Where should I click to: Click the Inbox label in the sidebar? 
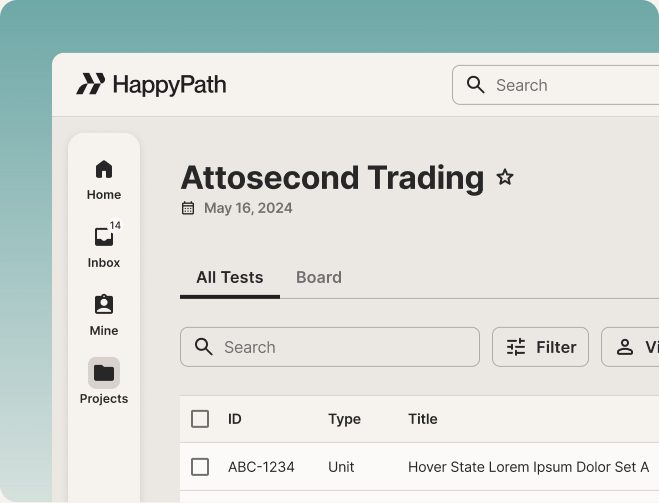click(x=104, y=263)
